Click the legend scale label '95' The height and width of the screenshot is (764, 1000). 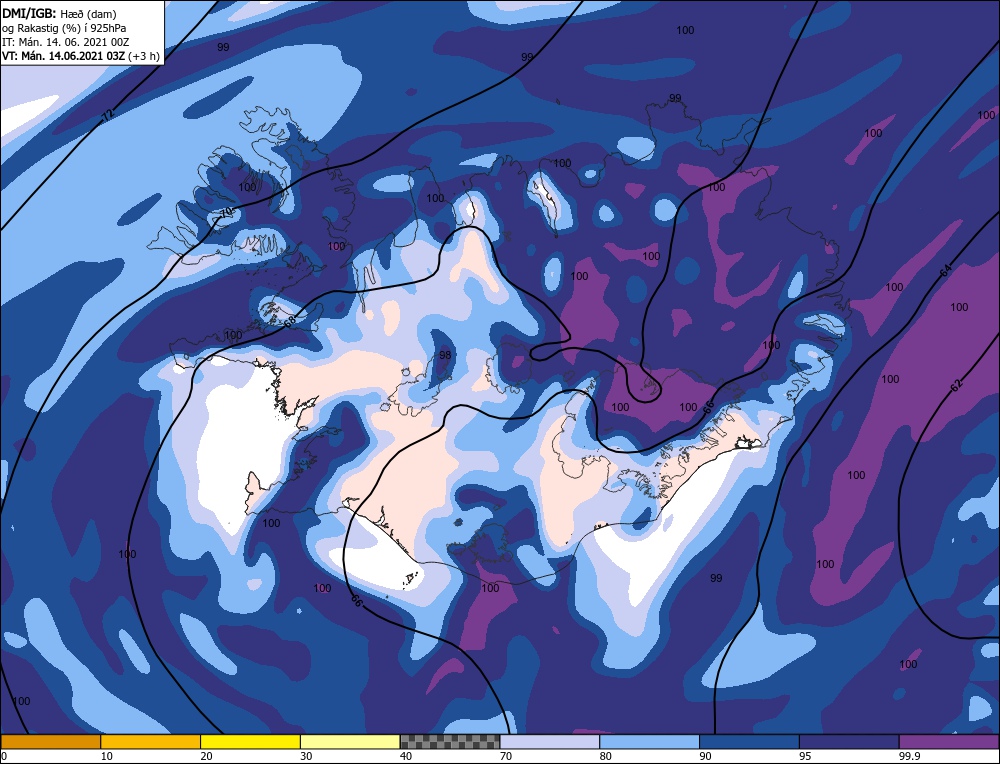point(805,756)
